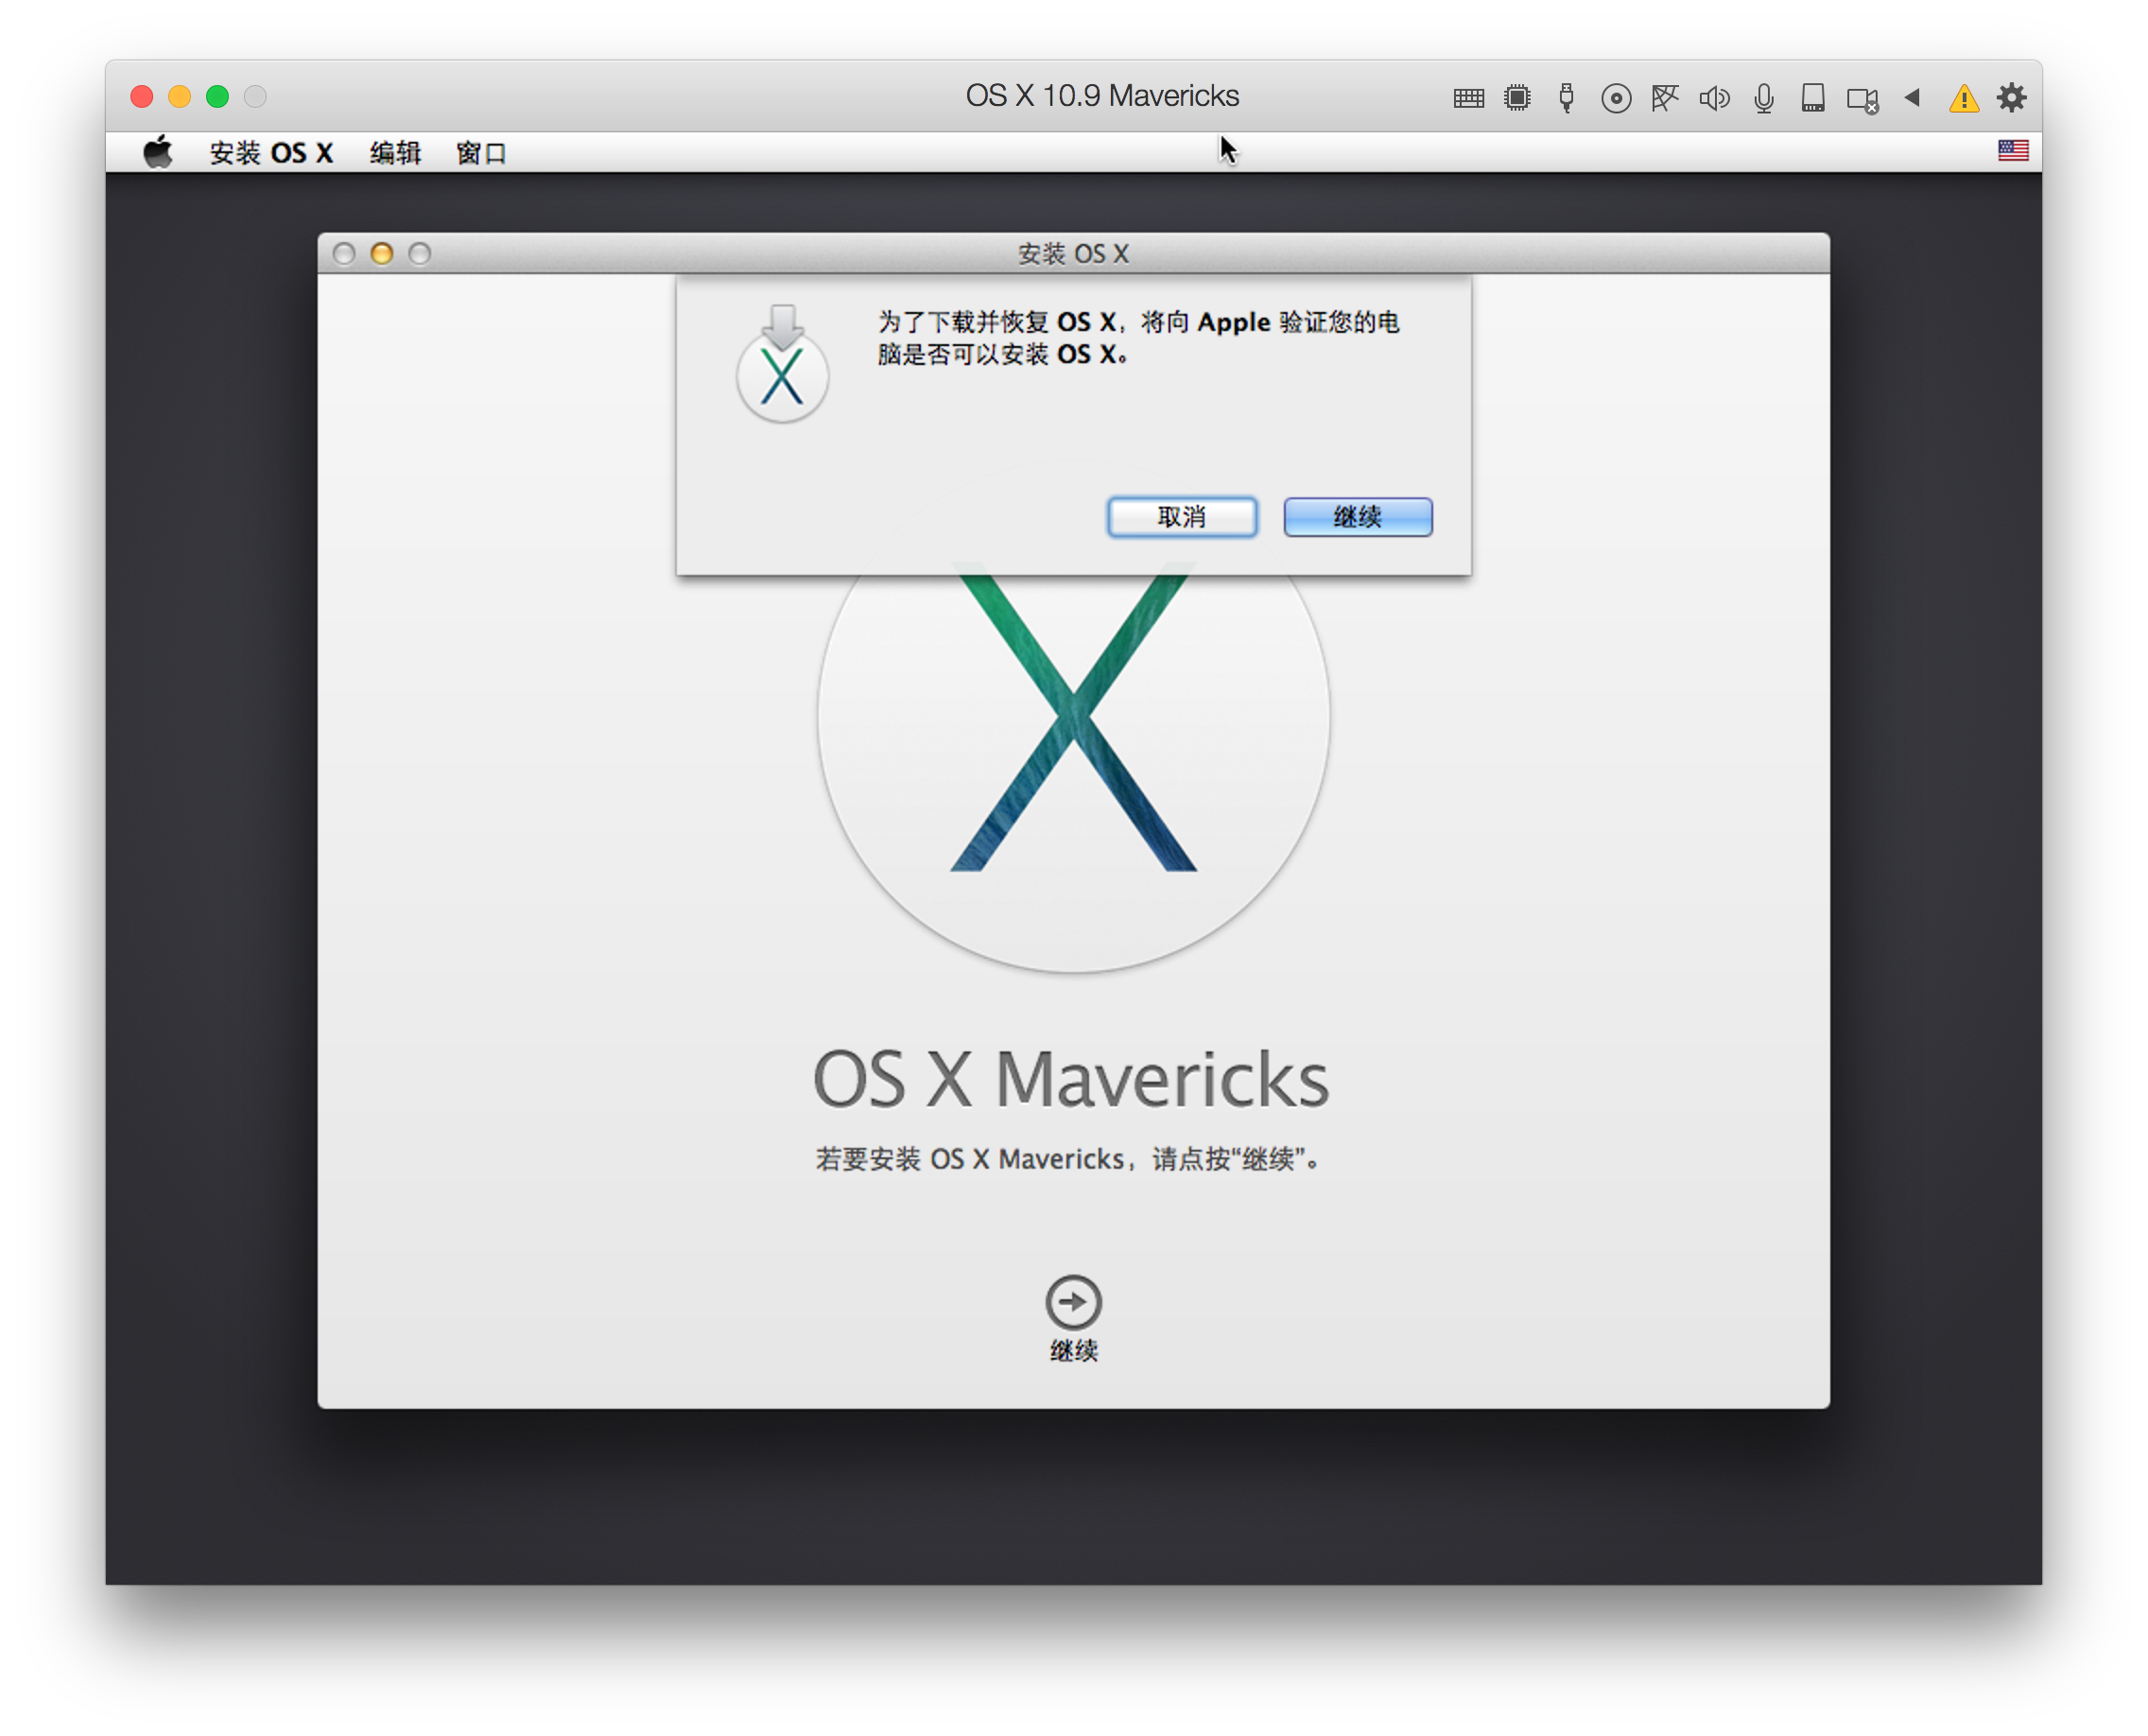Collapse status icons with left arrow
The image size is (2148, 1736).
click(x=1912, y=97)
